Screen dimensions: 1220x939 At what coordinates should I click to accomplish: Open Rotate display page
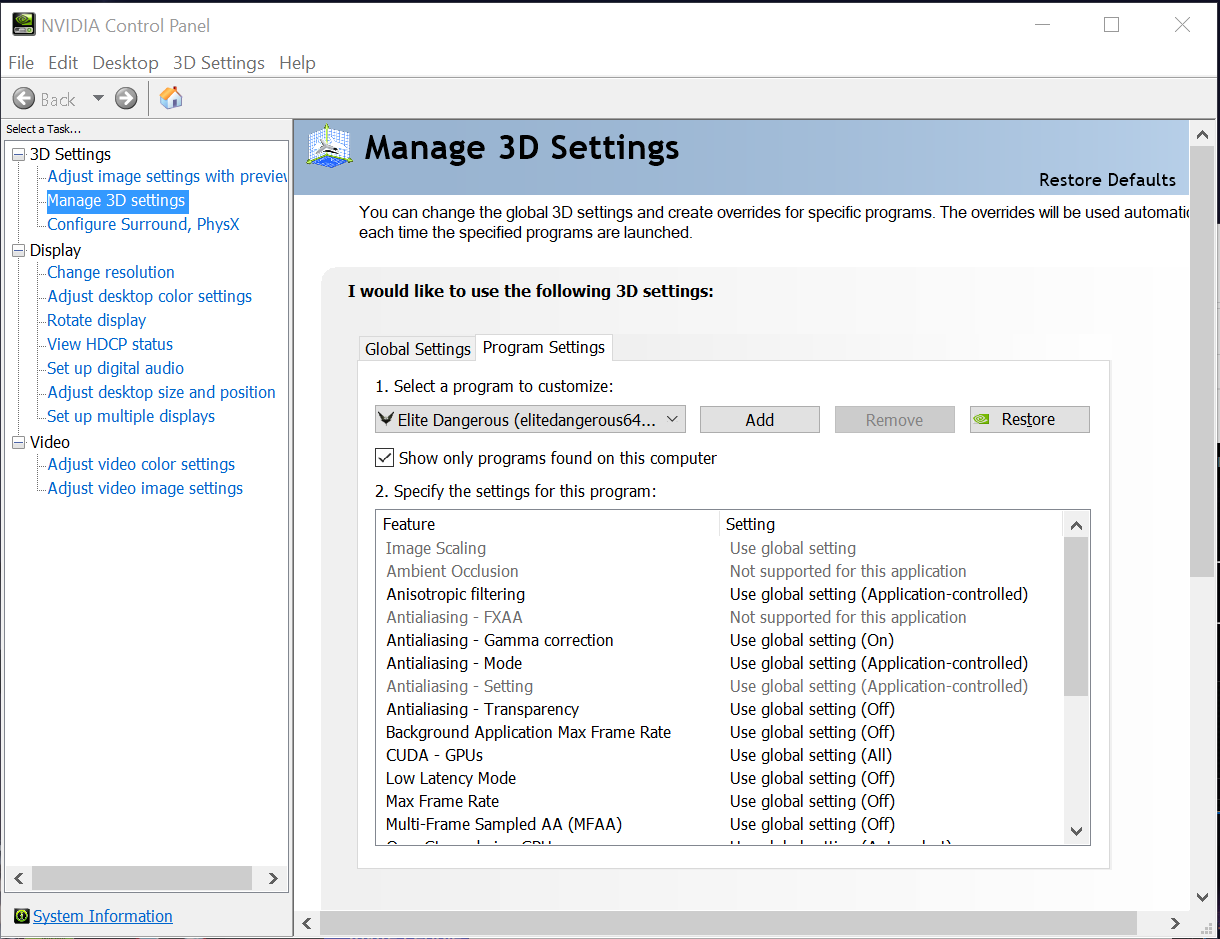(x=97, y=320)
